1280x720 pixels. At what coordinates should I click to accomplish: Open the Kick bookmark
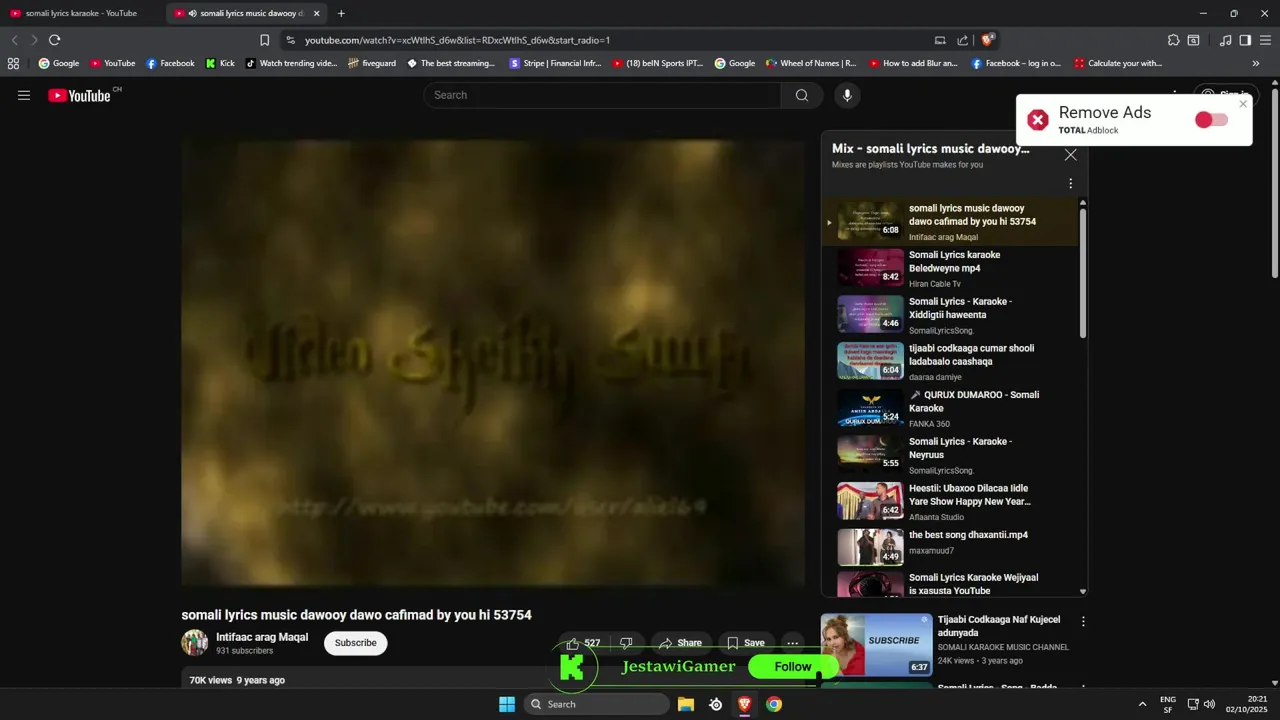coord(220,63)
